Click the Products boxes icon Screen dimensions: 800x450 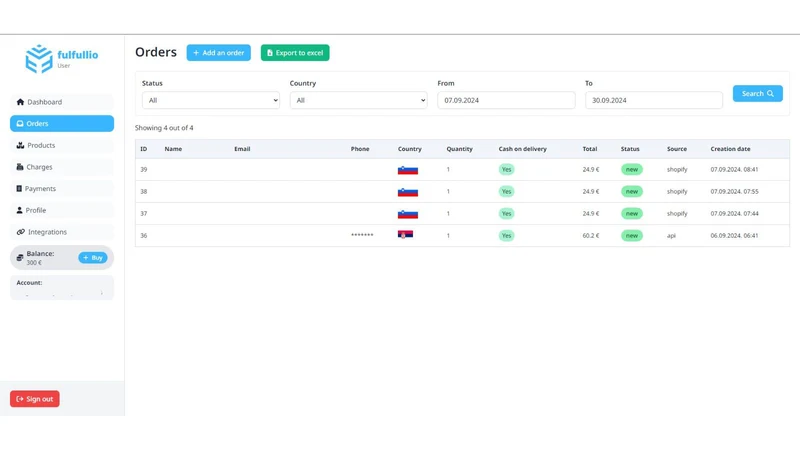coord(20,145)
